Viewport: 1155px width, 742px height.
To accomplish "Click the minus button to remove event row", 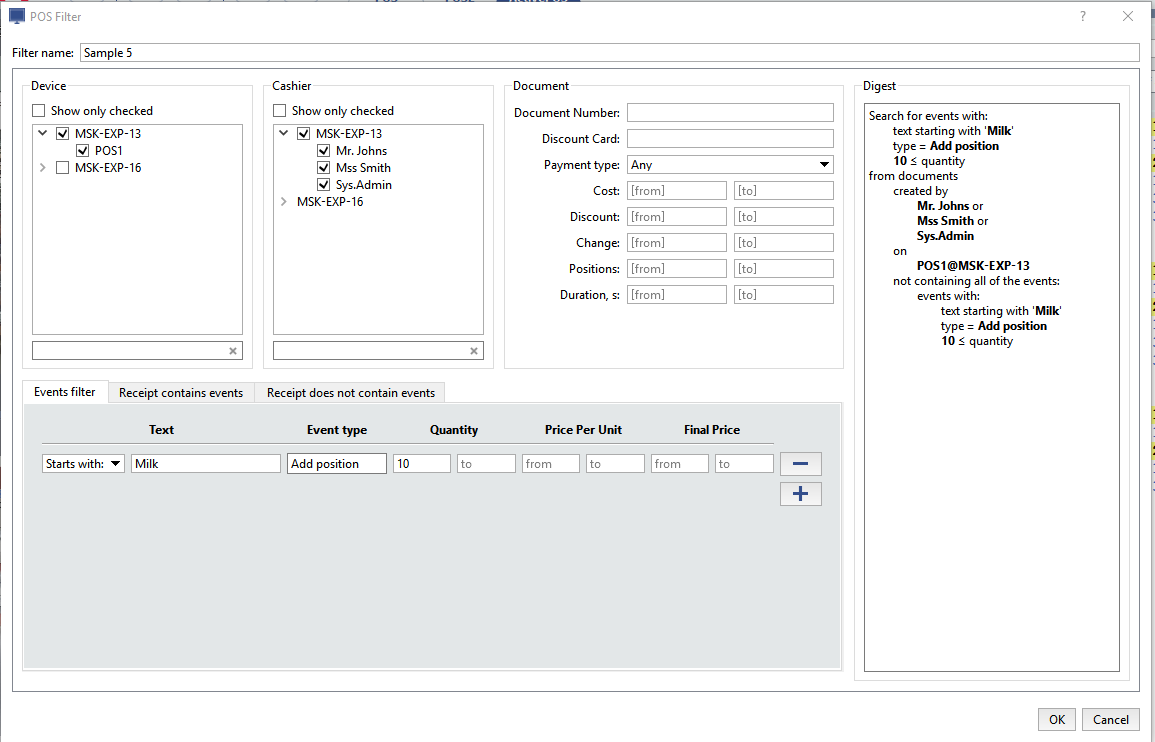I will pyautogui.click(x=800, y=464).
